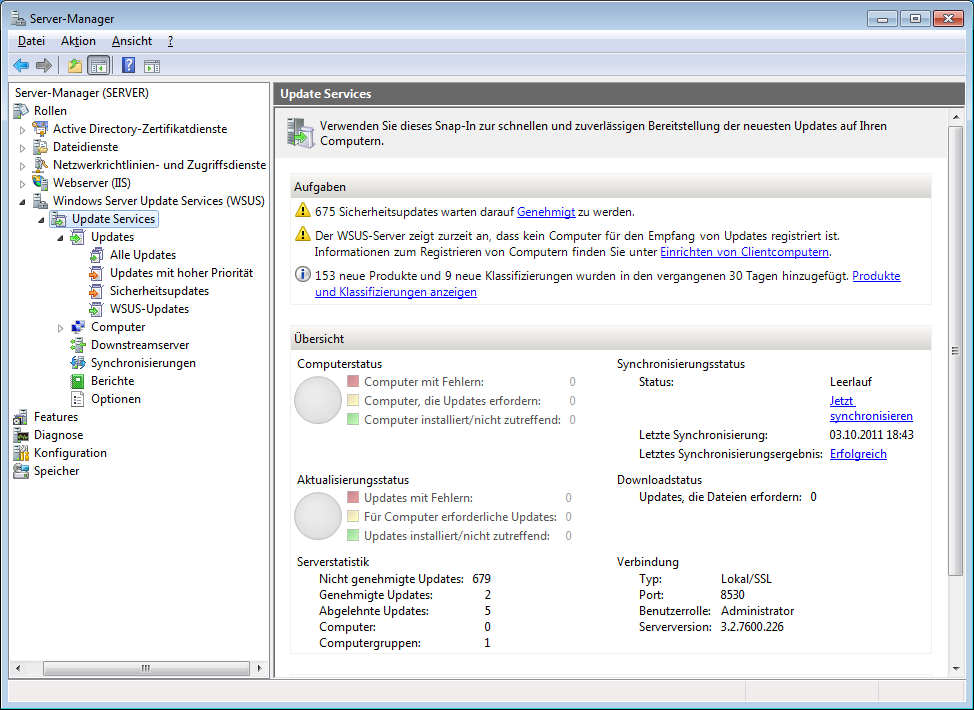Open the ? help menu
974x710 pixels.
point(170,41)
